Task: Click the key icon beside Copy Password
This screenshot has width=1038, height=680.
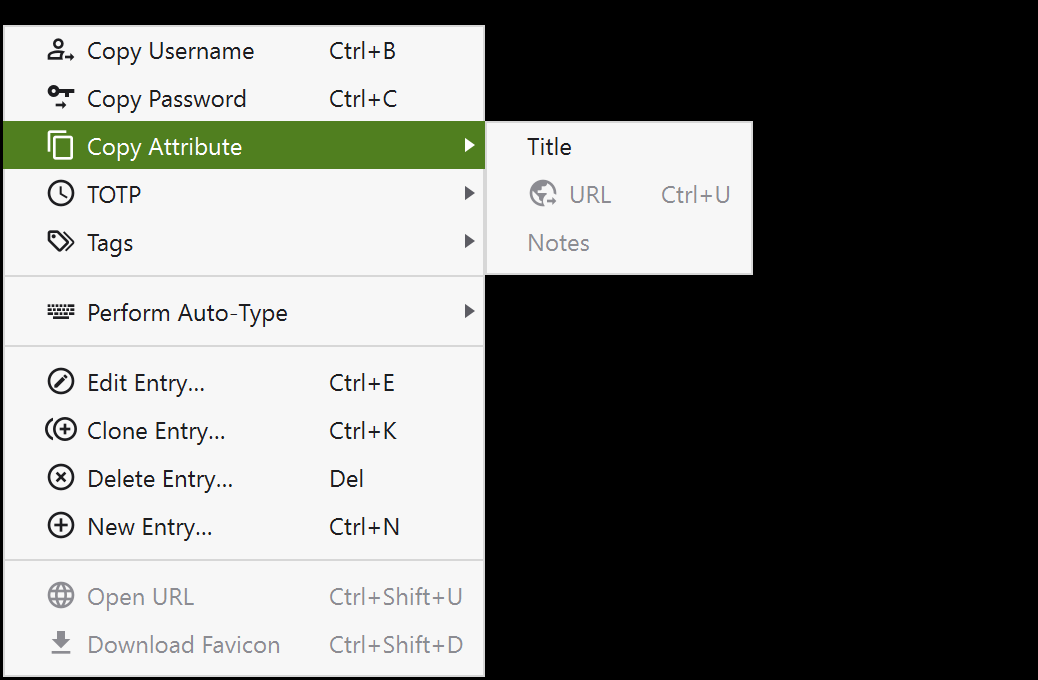Action: [61, 98]
